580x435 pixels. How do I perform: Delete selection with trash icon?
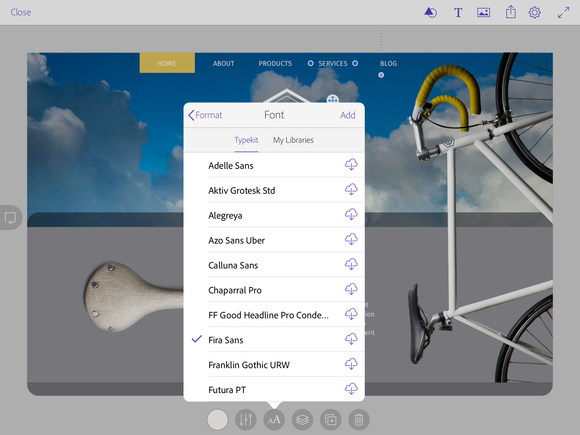pos(359,419)
